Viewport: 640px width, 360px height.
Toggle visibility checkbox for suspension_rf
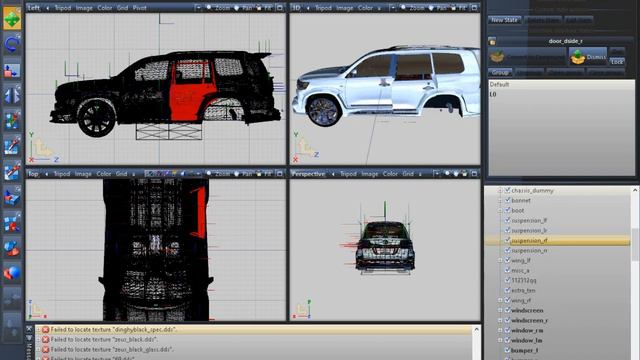(507, 240)
